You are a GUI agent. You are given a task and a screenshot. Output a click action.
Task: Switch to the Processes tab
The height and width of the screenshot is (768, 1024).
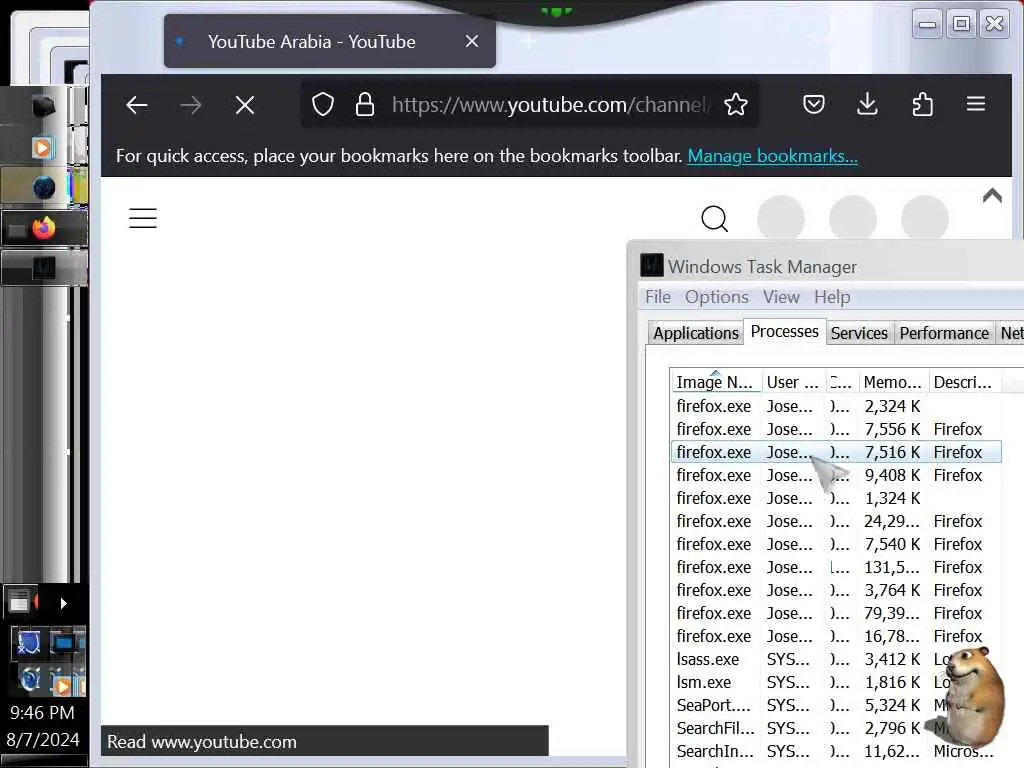pos(784,332)
